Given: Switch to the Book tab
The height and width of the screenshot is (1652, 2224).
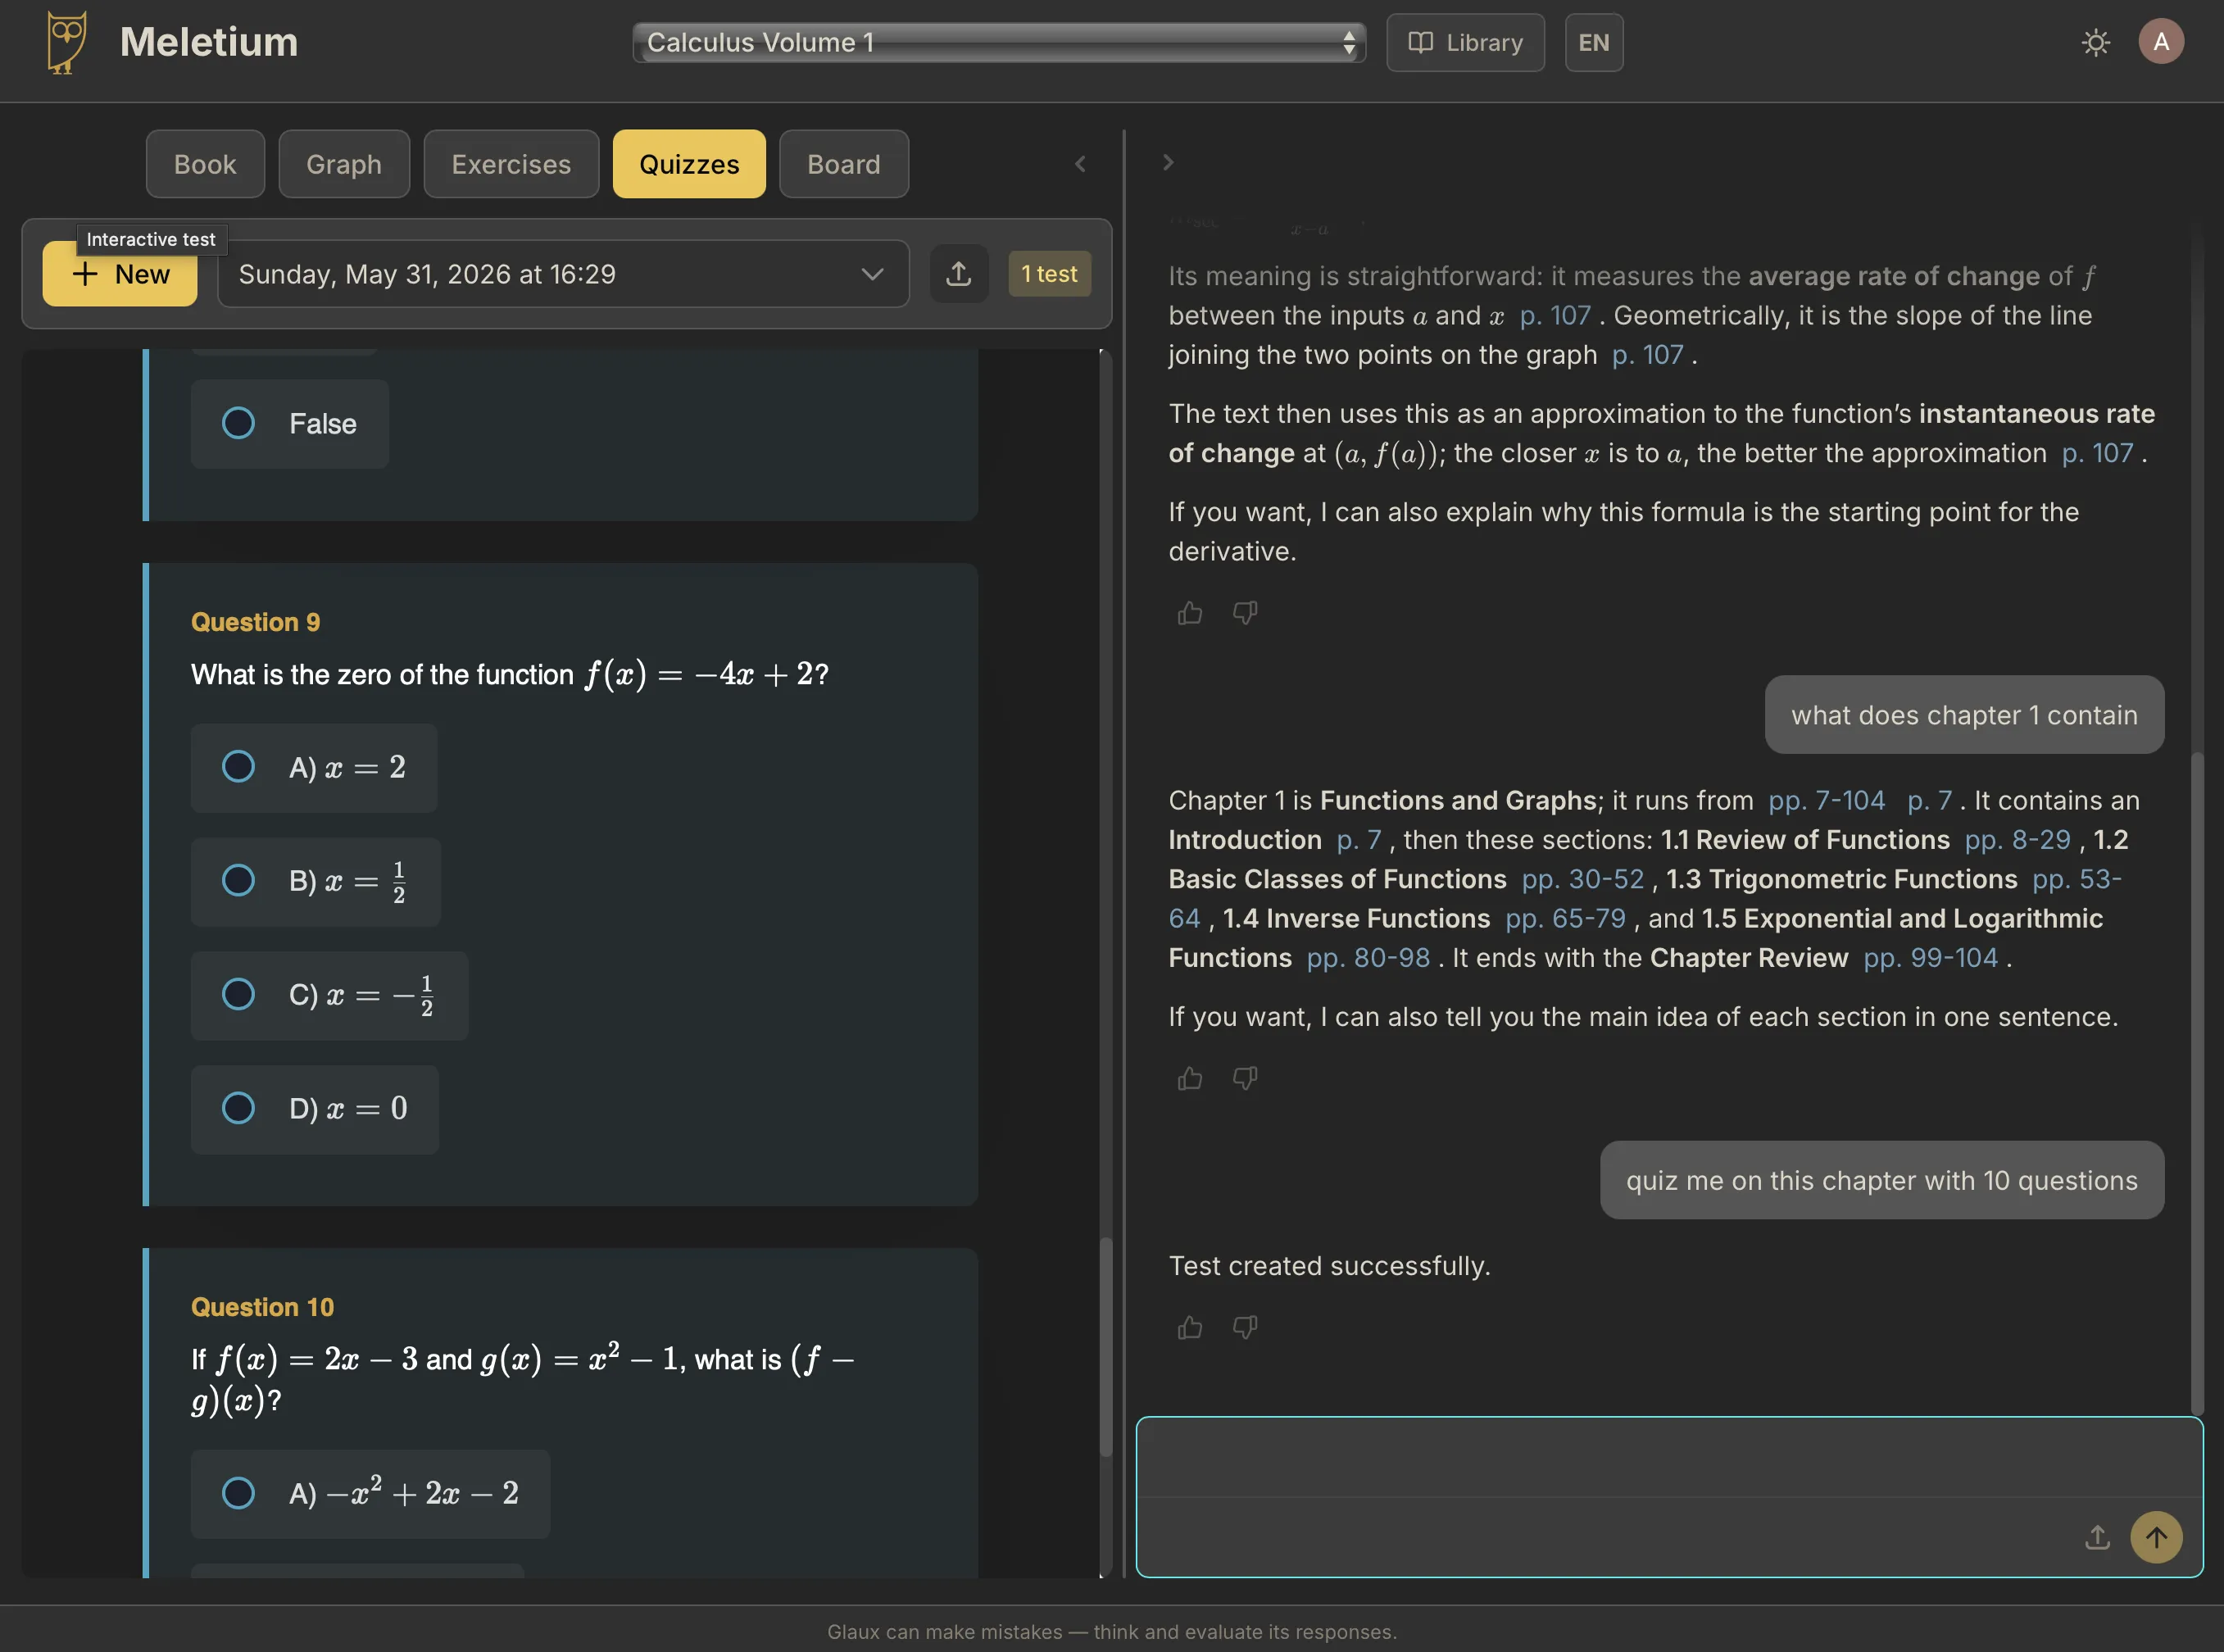Looking at the screenshot, I should pos(205,164).
